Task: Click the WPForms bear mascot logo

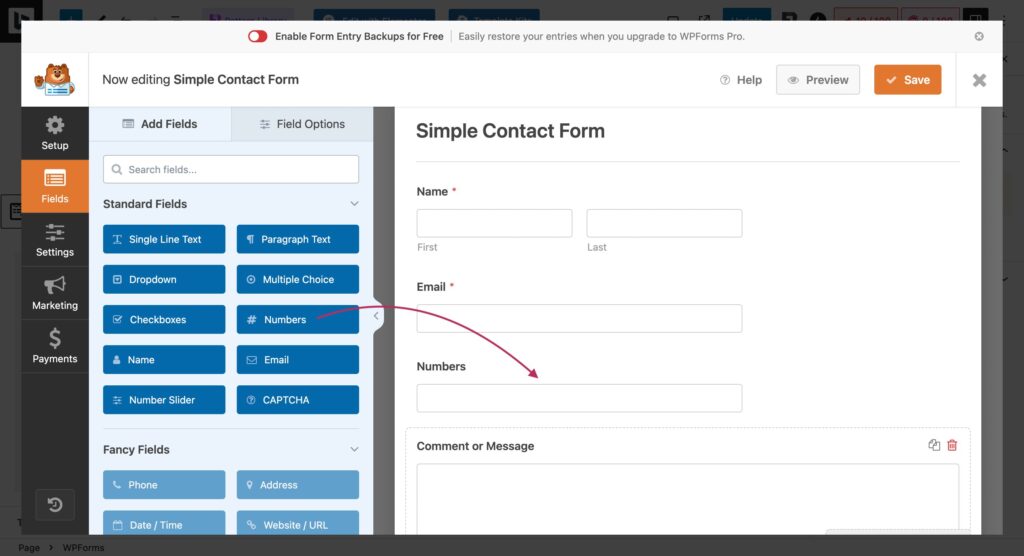Action: [x=55, y=80]
